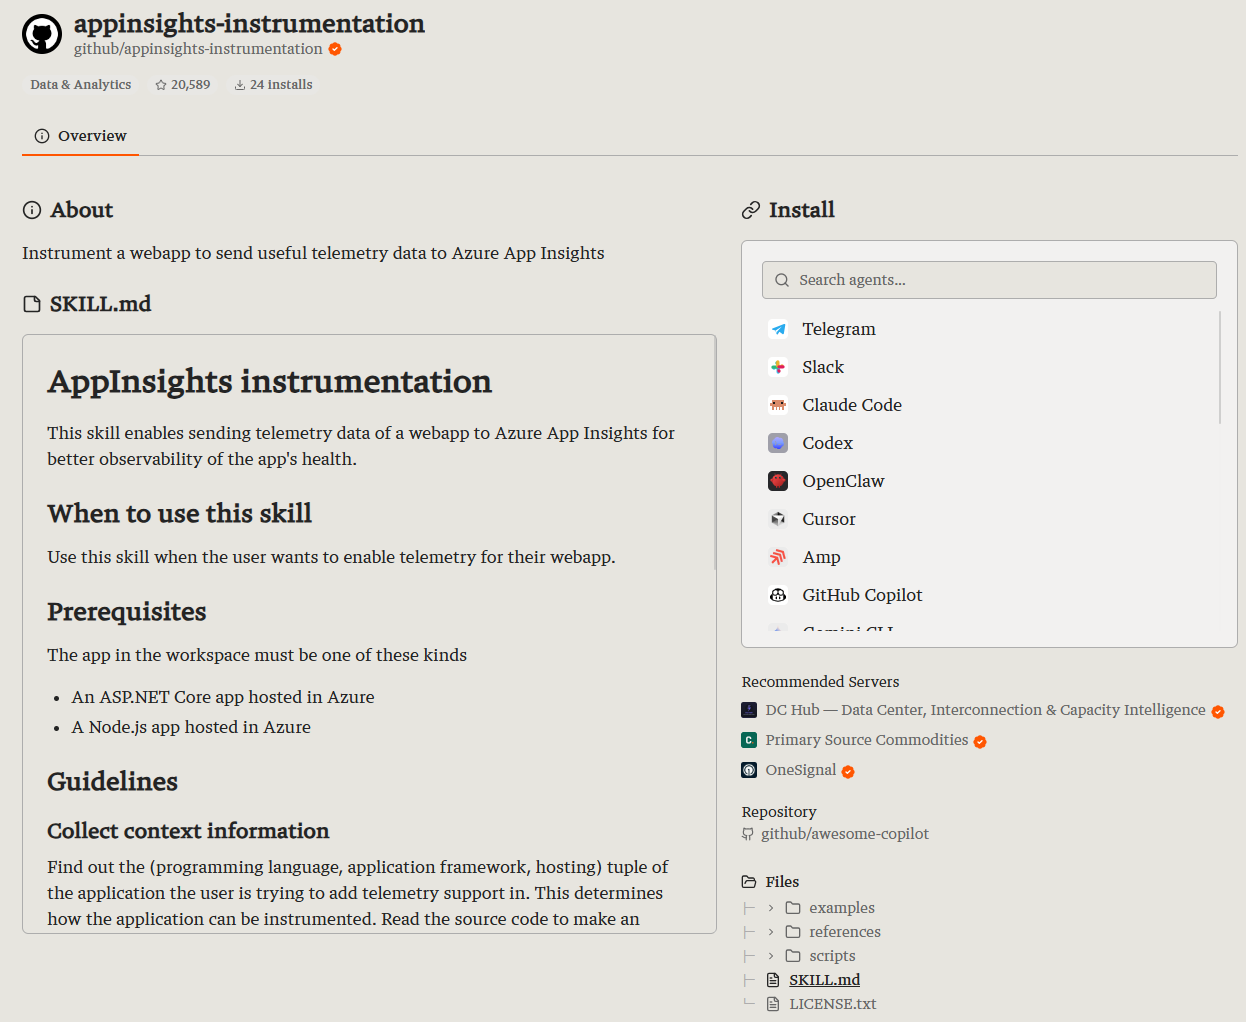The image size is (1246, 1022).
Task: Select OpenClaw in the agent list
Action: [989, 481]
